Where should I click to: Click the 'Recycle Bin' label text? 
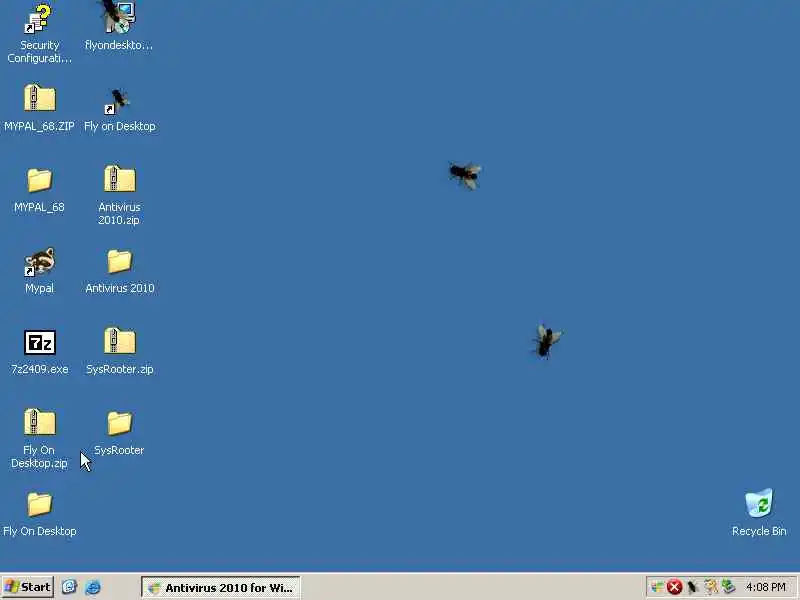[759, 531]
